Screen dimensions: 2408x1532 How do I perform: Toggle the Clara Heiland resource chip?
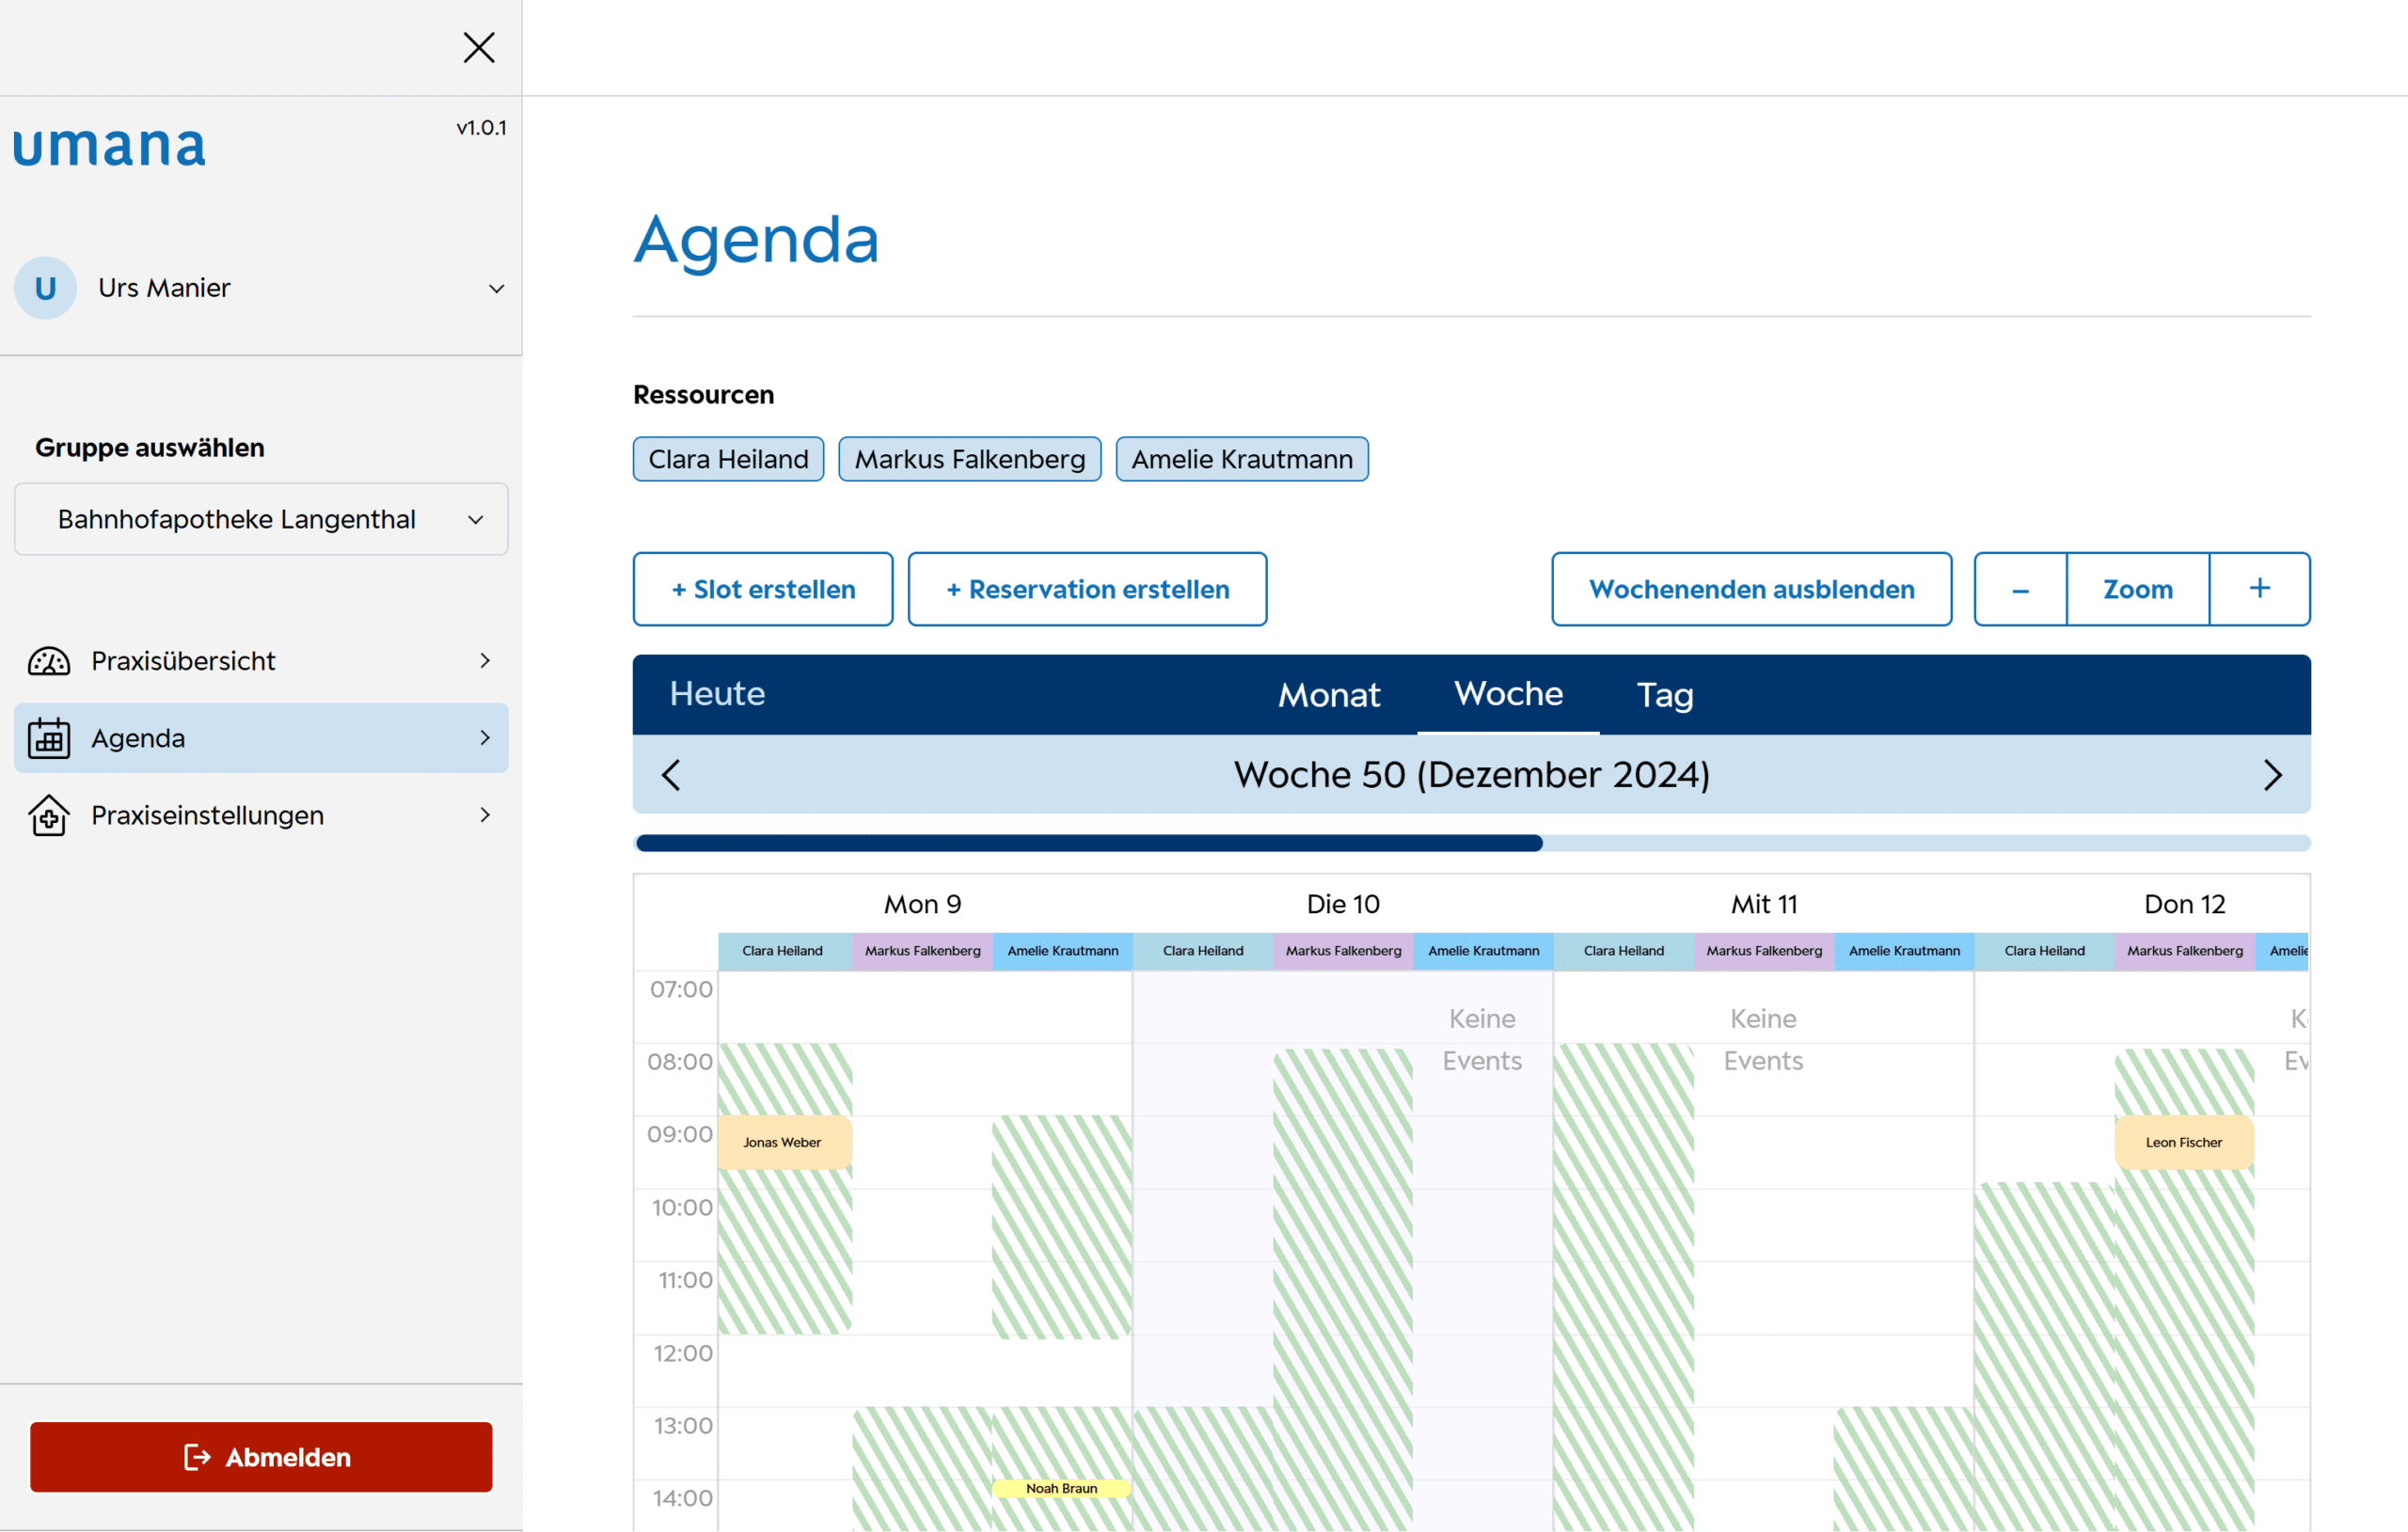pos(728,459)
